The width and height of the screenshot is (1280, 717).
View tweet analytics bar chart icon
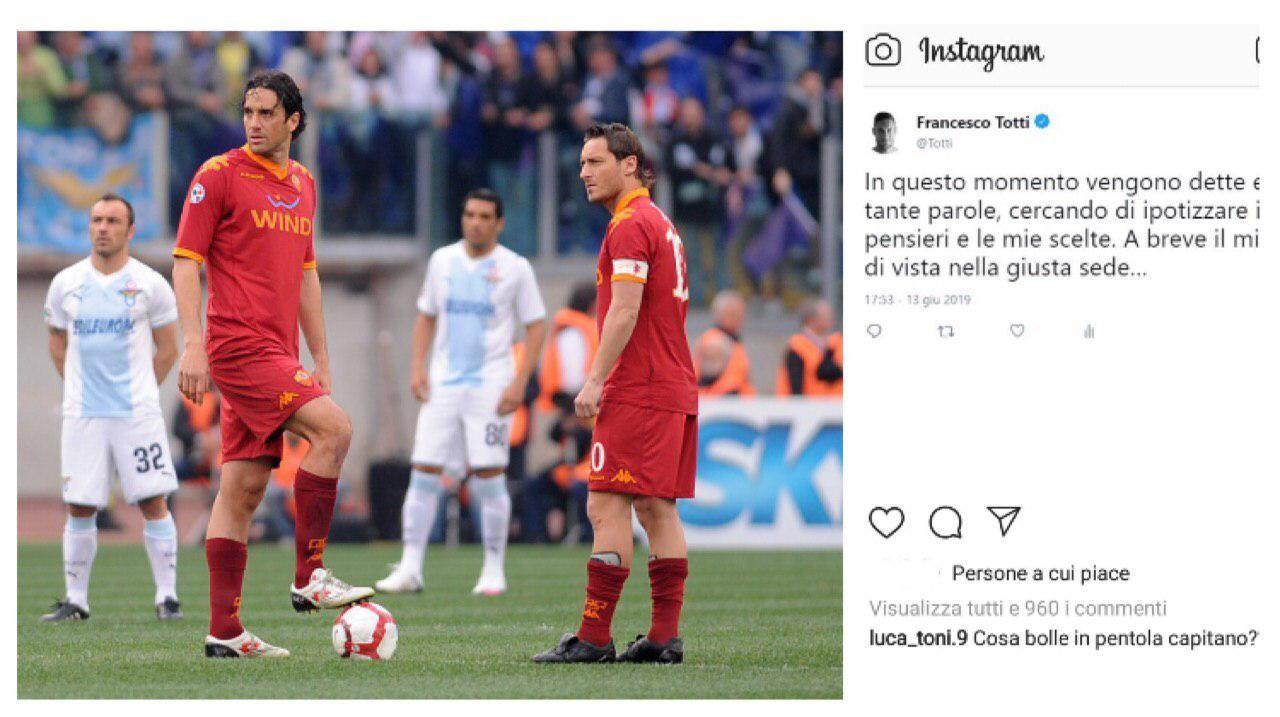1088,331
